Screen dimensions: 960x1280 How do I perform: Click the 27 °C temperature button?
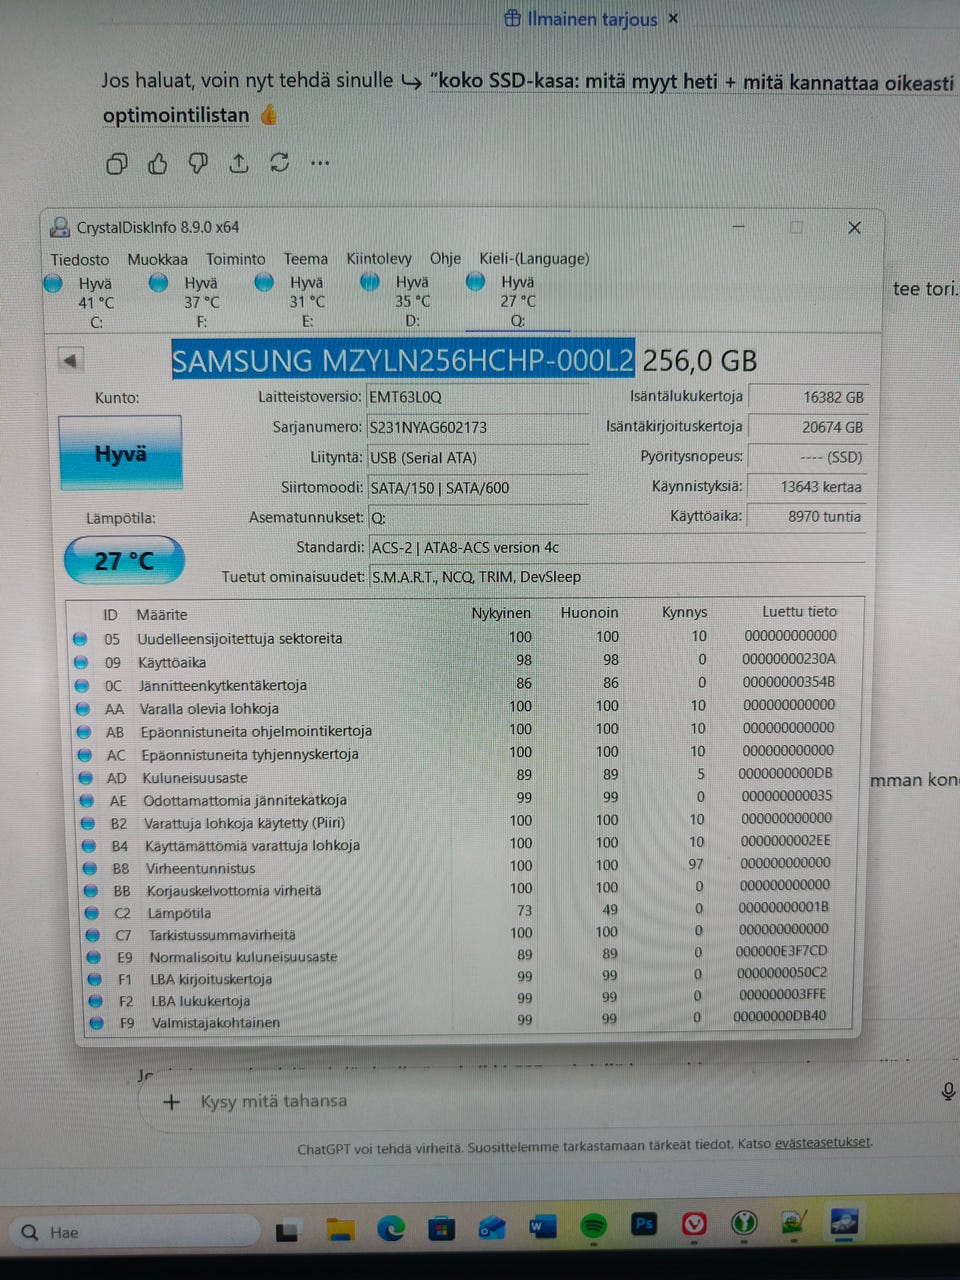click(125, 561)
